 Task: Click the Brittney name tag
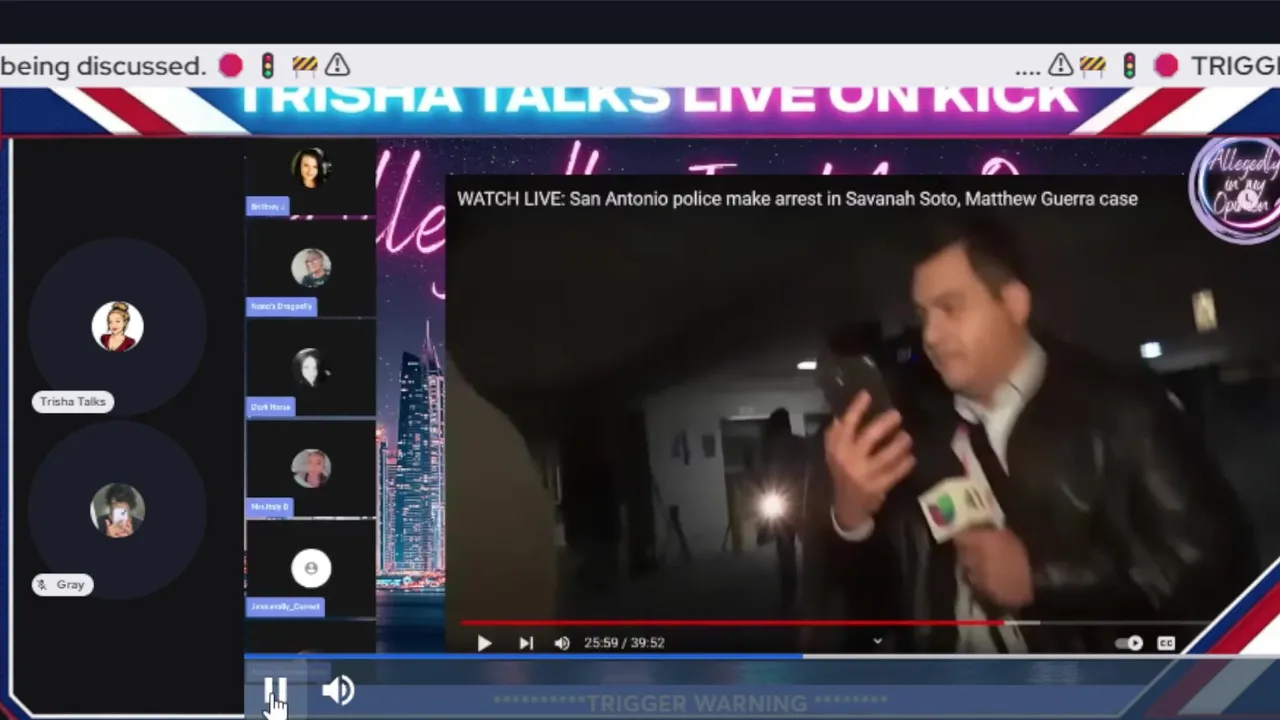[267, 206]
